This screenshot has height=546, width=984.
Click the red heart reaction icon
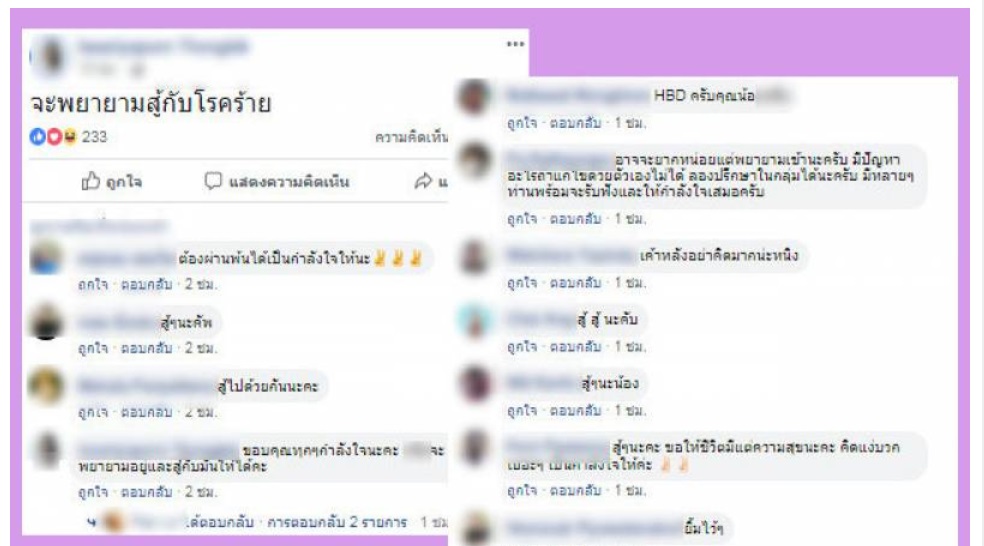point(54,136)
